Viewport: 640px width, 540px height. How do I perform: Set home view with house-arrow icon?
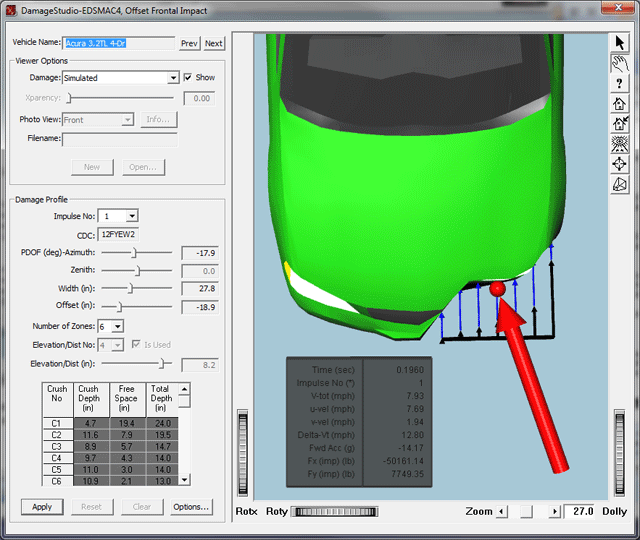point(620,123)
